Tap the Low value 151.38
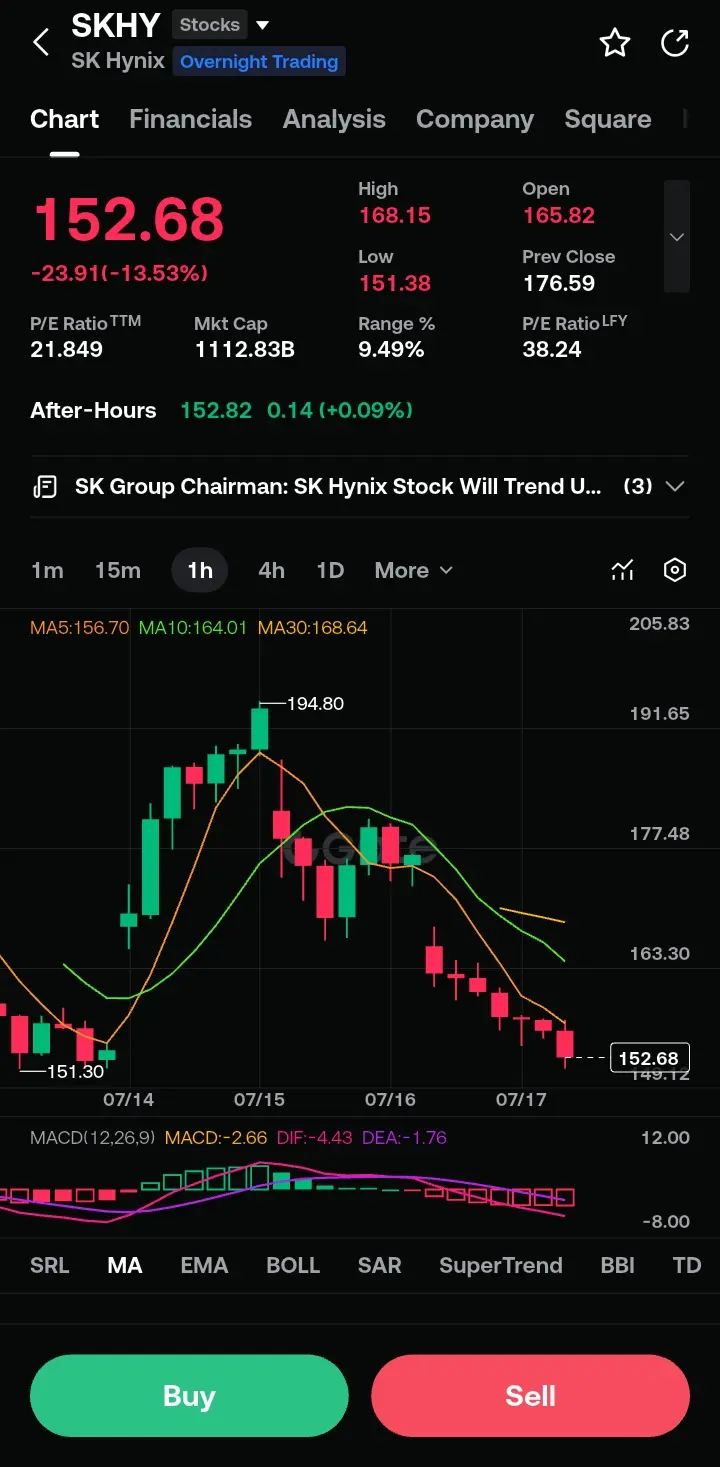The image size is (720, 1467). click(395, 283)
